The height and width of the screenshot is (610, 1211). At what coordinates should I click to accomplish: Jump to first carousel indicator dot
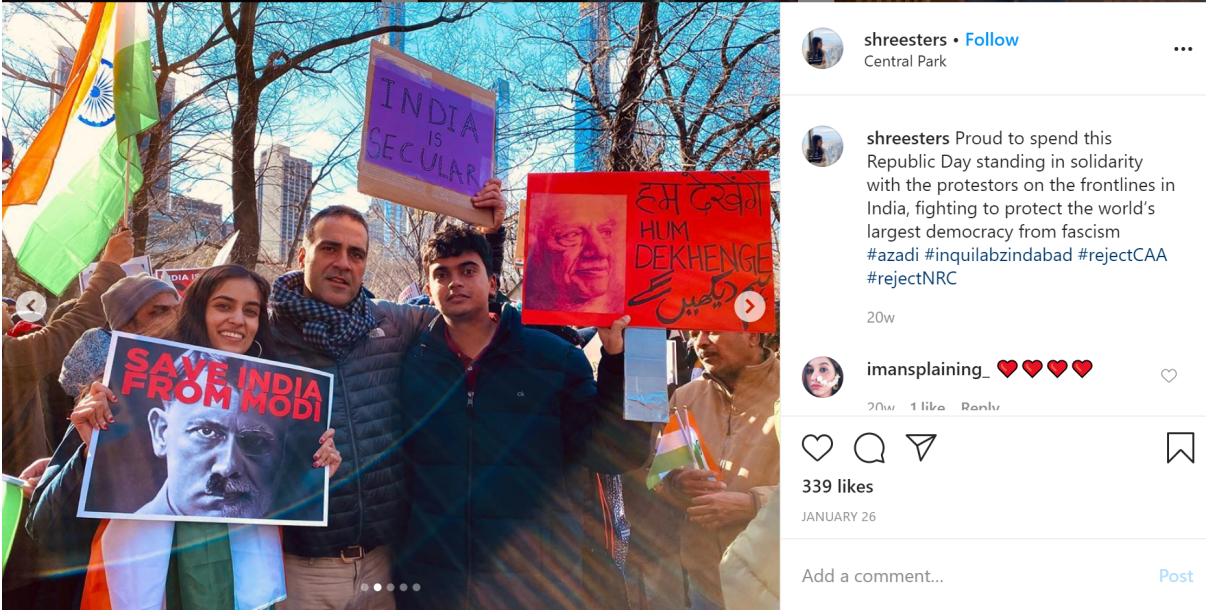point(365,587)
